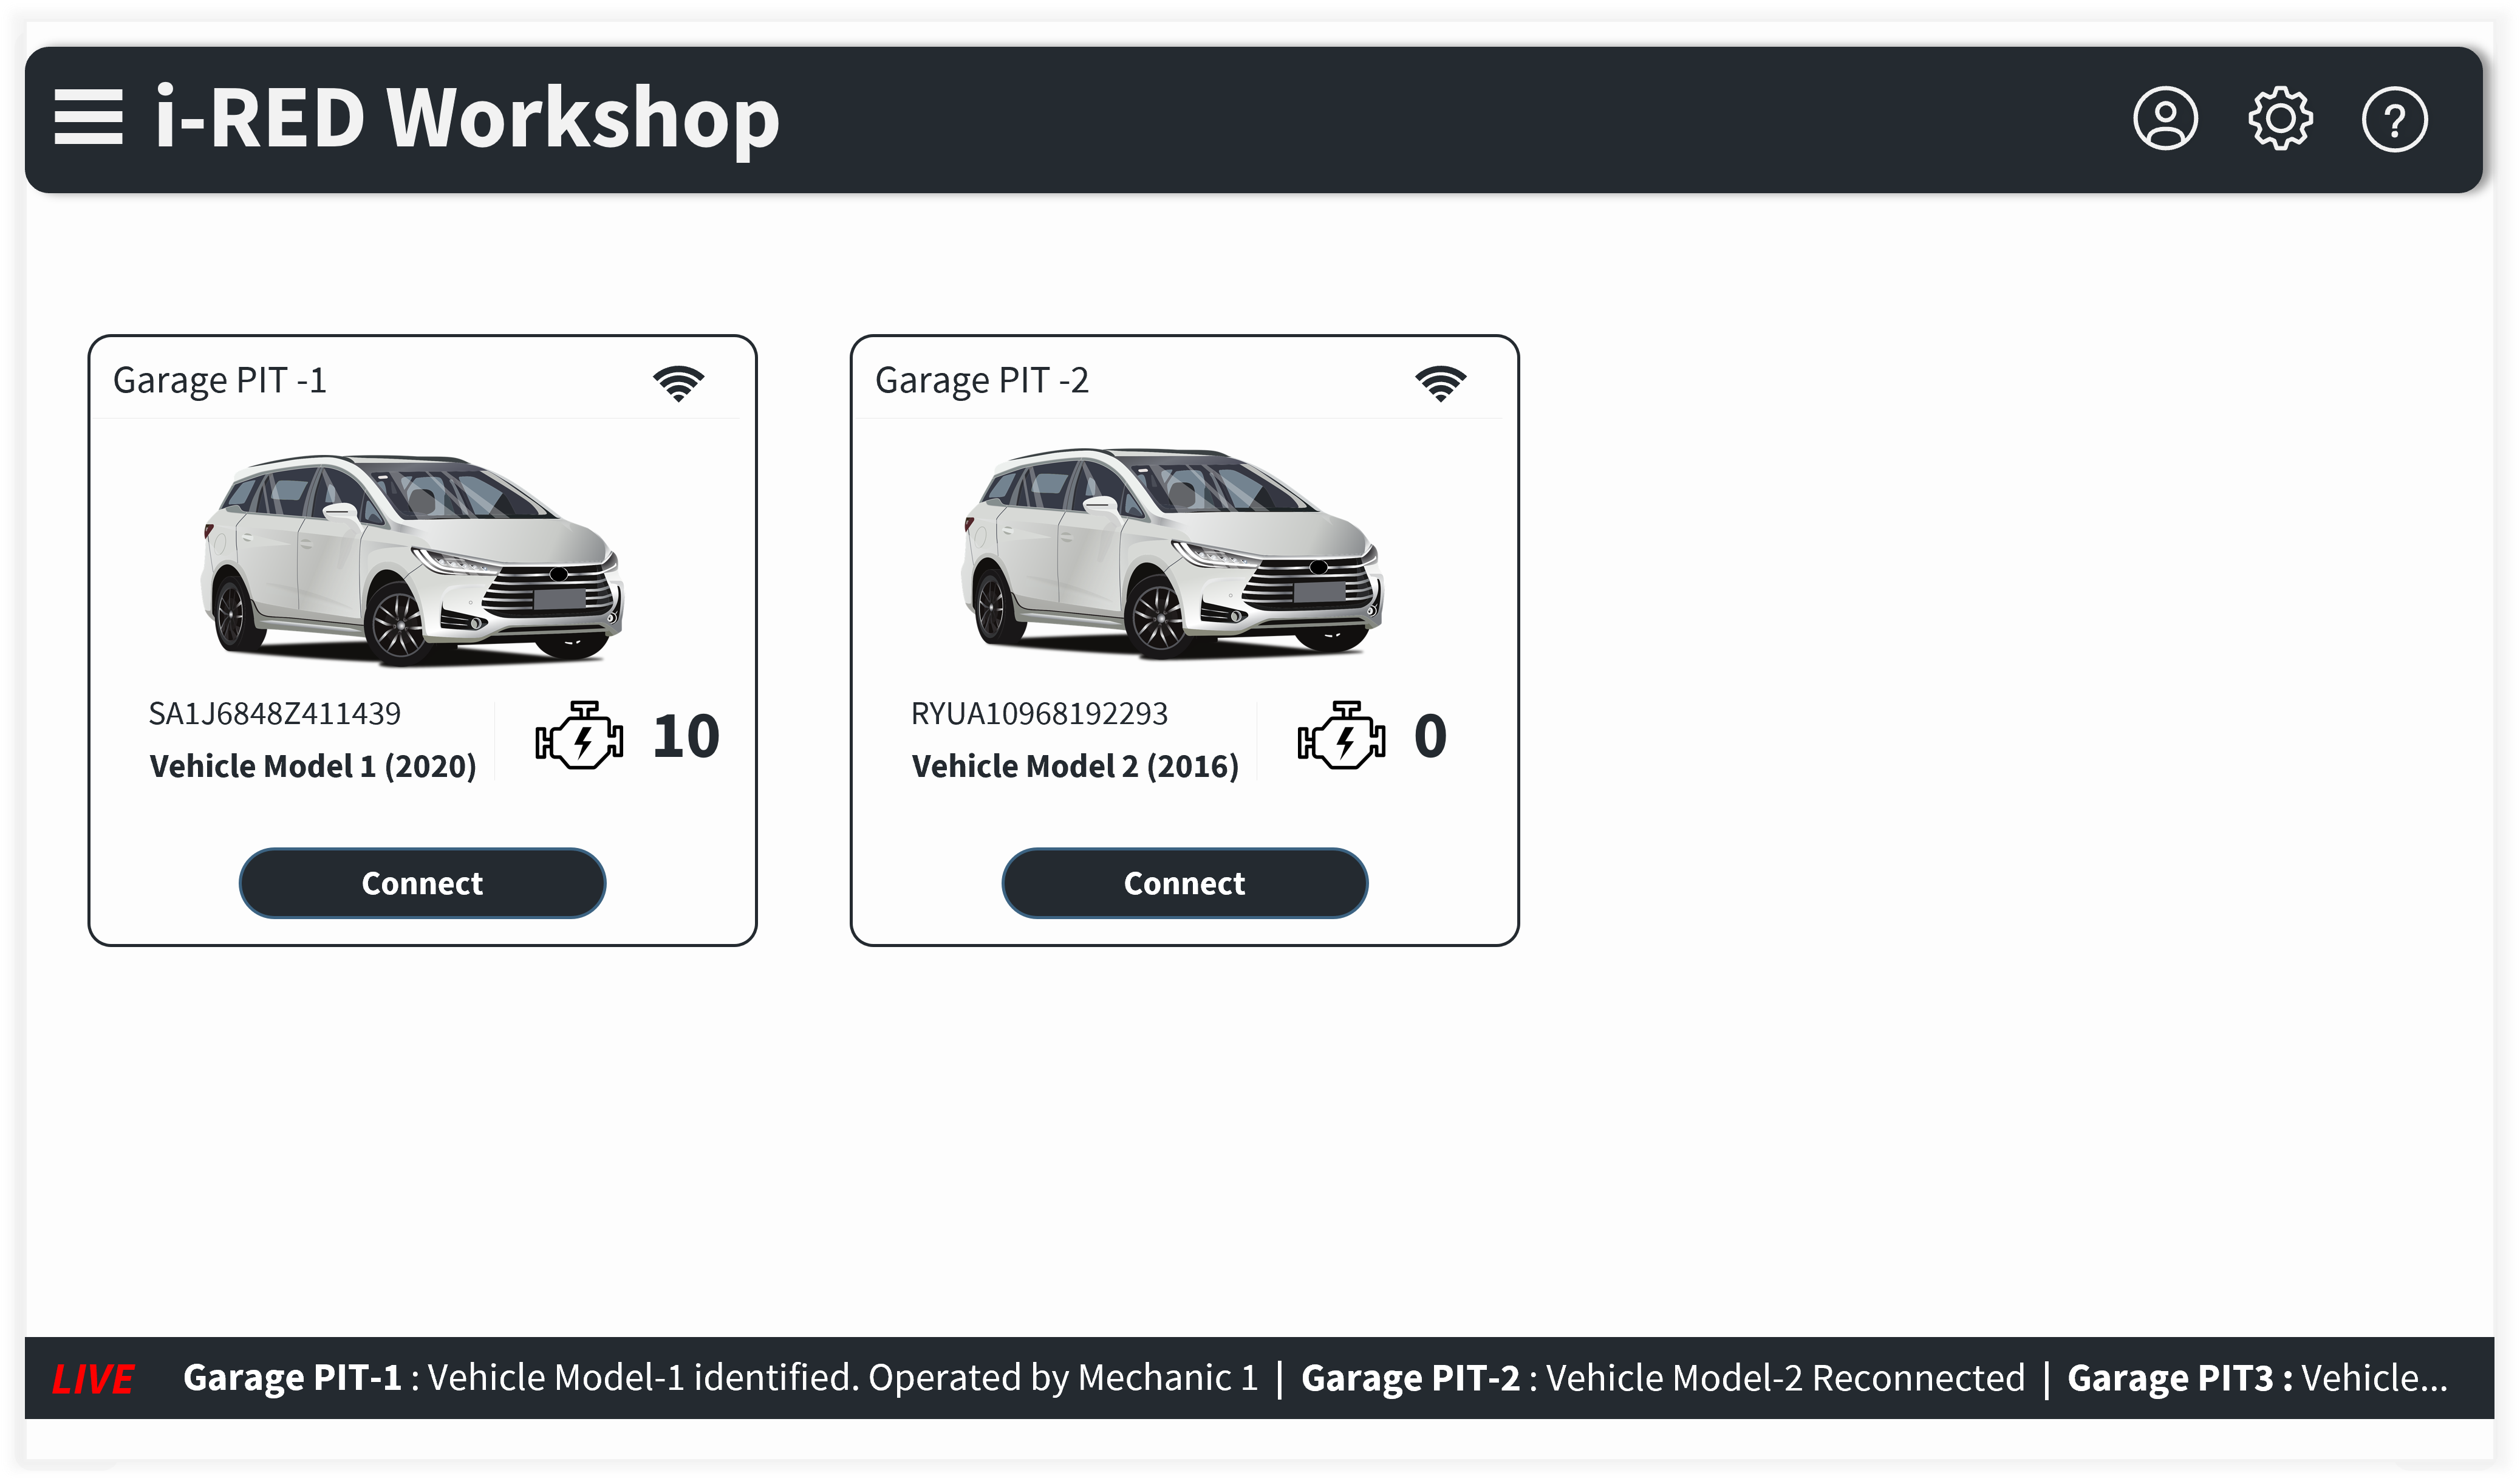Viewport: 2520px width, 1481px height.
Task: Select the Vehicle Model 2 car image
Action: click(1172, 555)
